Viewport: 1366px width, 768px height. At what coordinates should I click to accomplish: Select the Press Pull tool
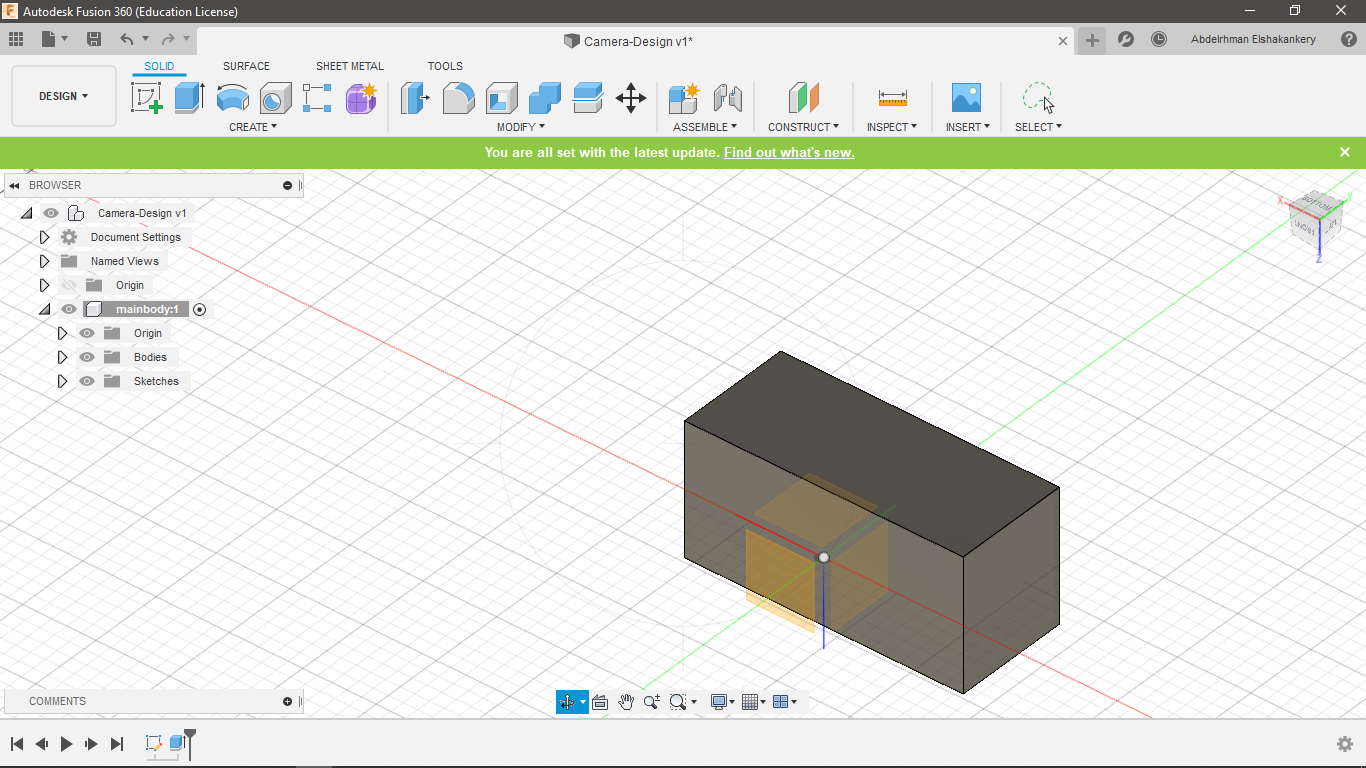pyautogui.click(x=415, y=98)
